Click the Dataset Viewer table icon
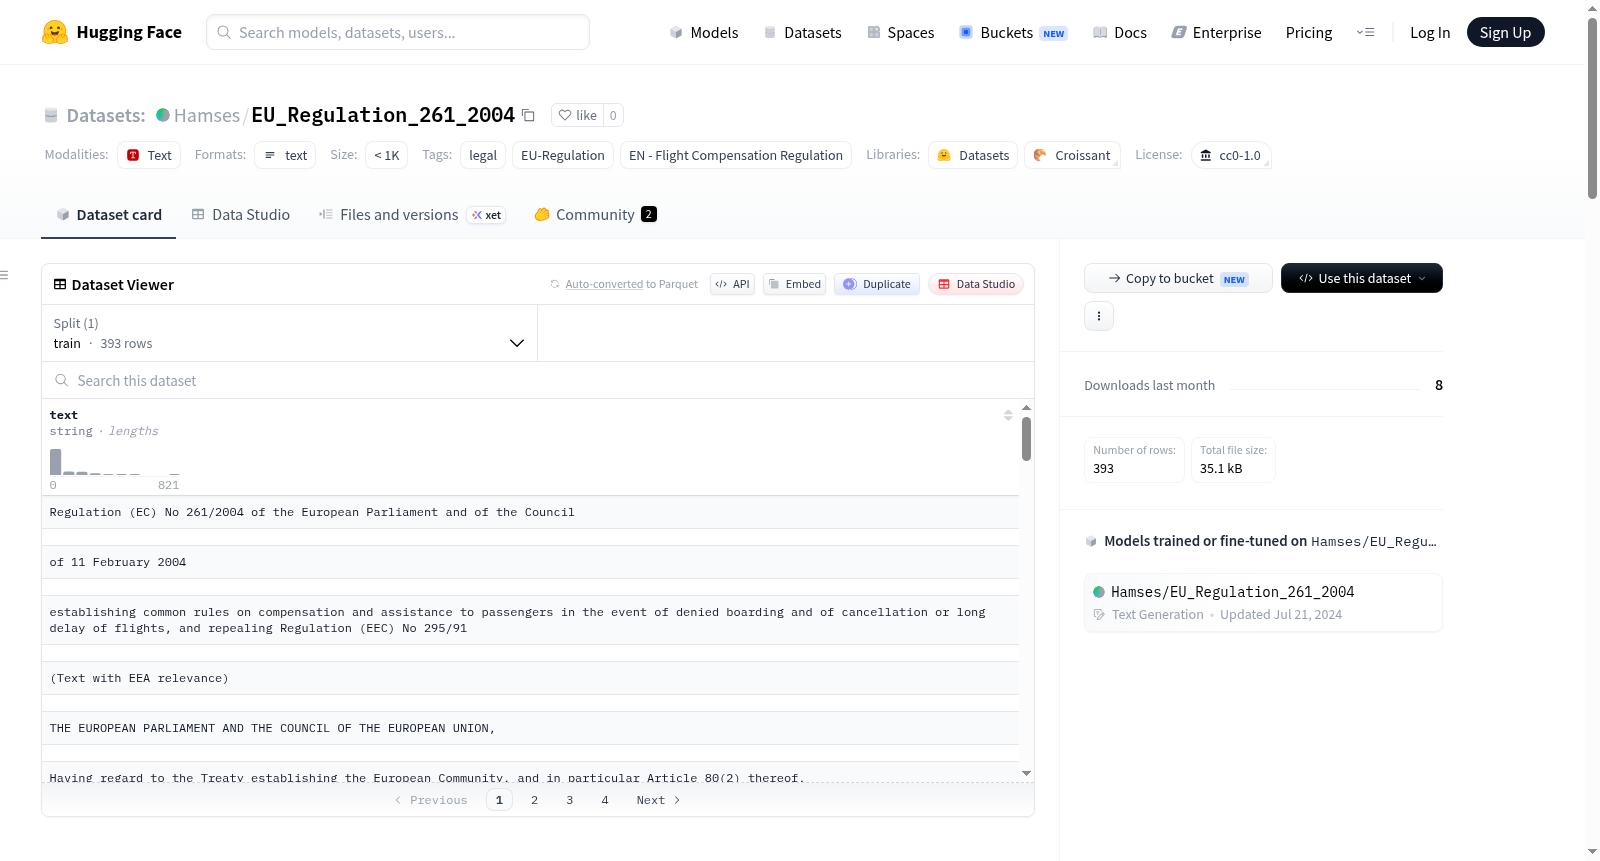Image resolution: width=1600 pixels, height=861 pixels. pos(60,284)
